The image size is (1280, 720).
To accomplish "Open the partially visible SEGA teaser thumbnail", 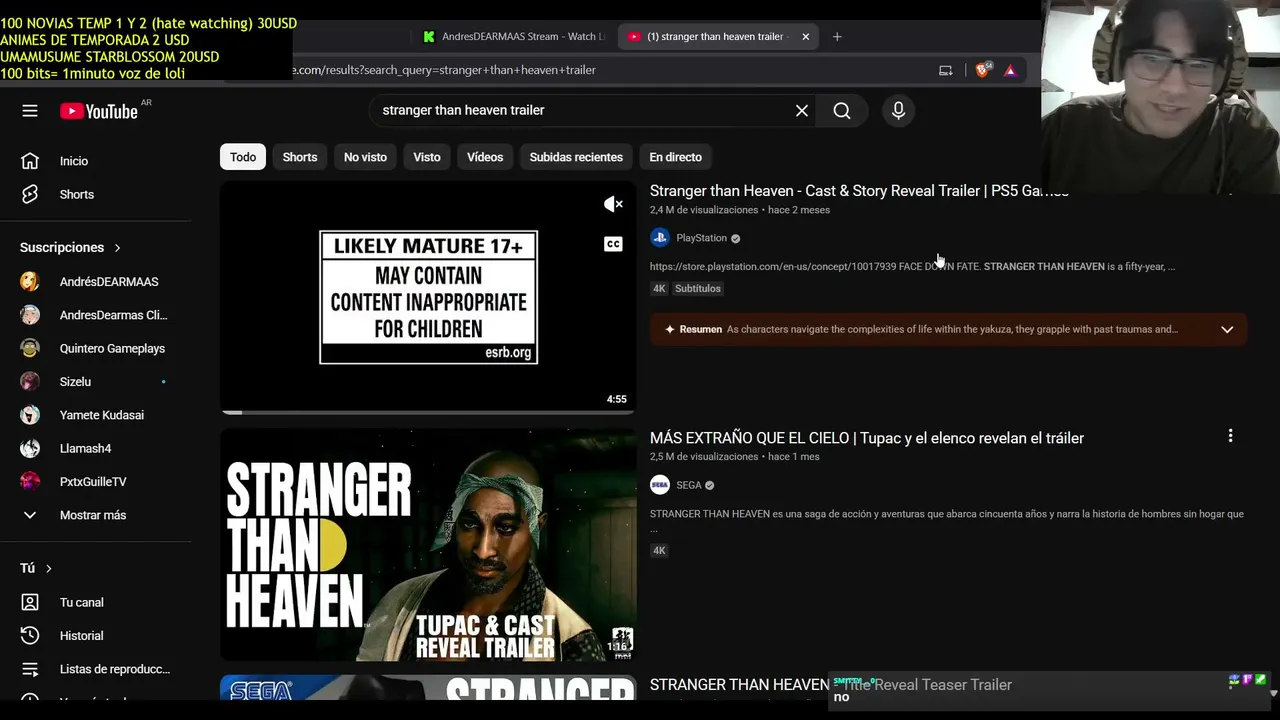I will tap(428, 688).
